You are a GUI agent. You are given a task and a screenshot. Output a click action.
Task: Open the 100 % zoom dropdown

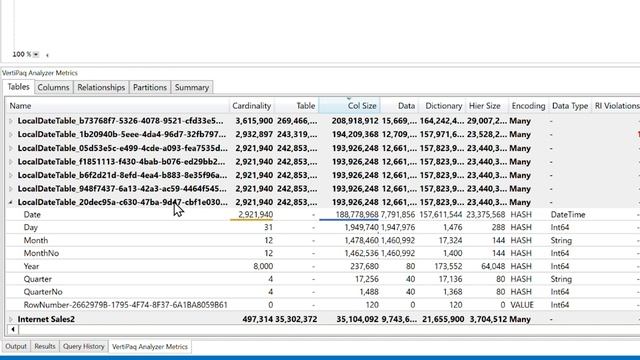pos(36,54)
